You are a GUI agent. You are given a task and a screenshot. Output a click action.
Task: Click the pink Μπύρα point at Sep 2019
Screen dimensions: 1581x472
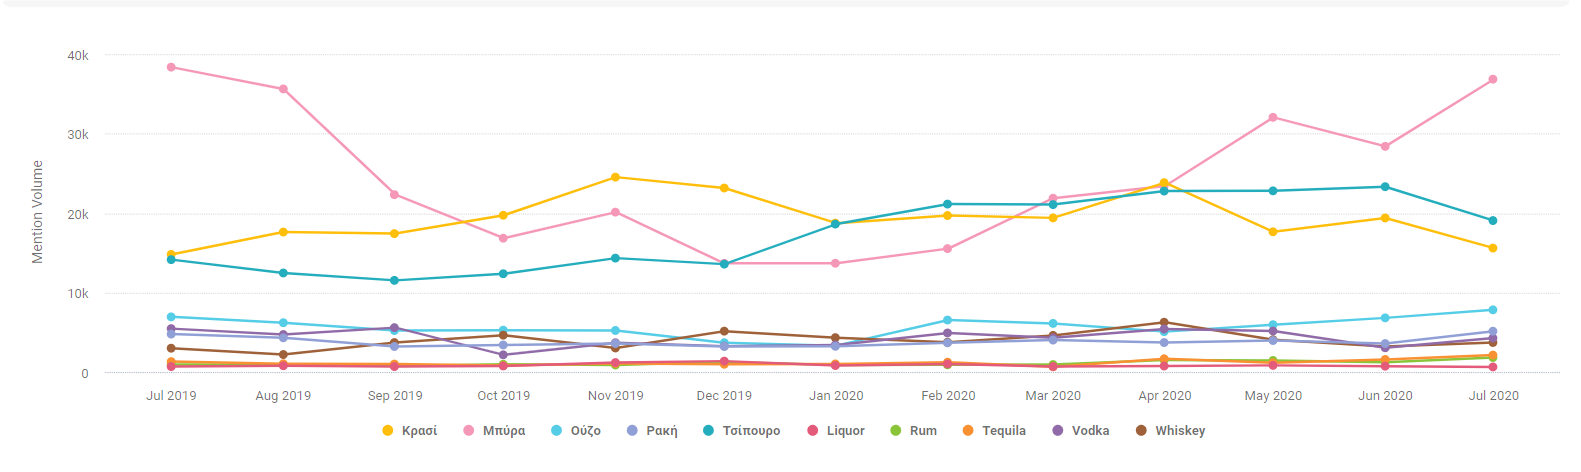pyautogui.click(x=394, y=195)
